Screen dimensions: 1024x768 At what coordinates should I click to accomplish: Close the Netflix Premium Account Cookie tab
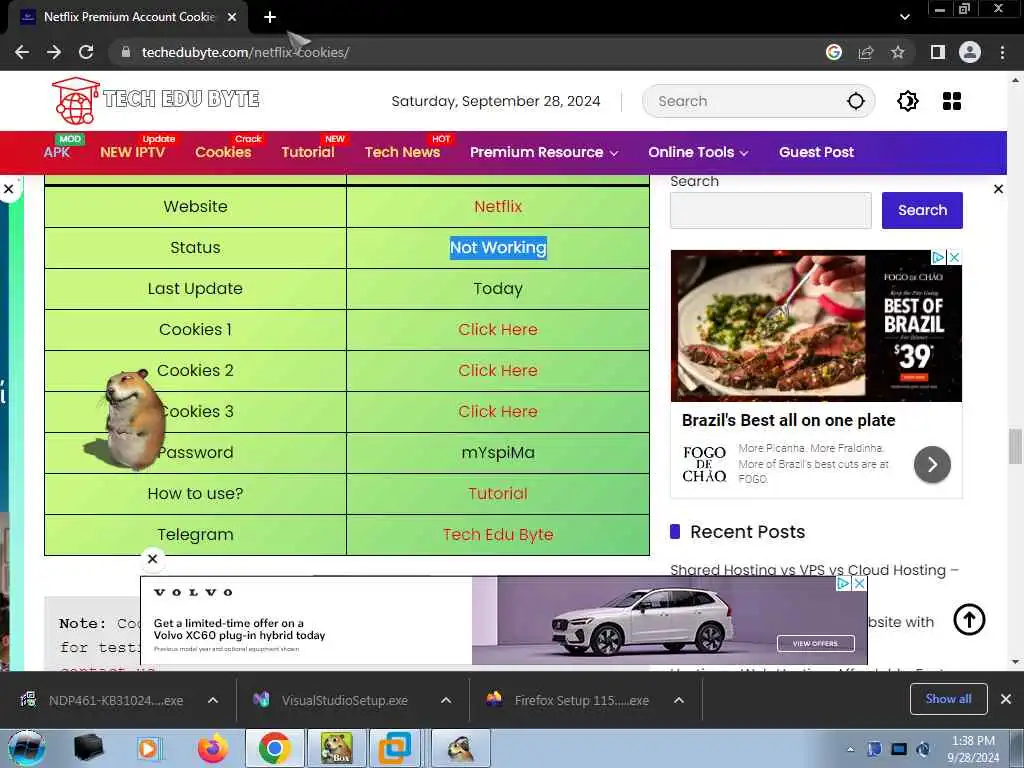click(x=232, y=18)
